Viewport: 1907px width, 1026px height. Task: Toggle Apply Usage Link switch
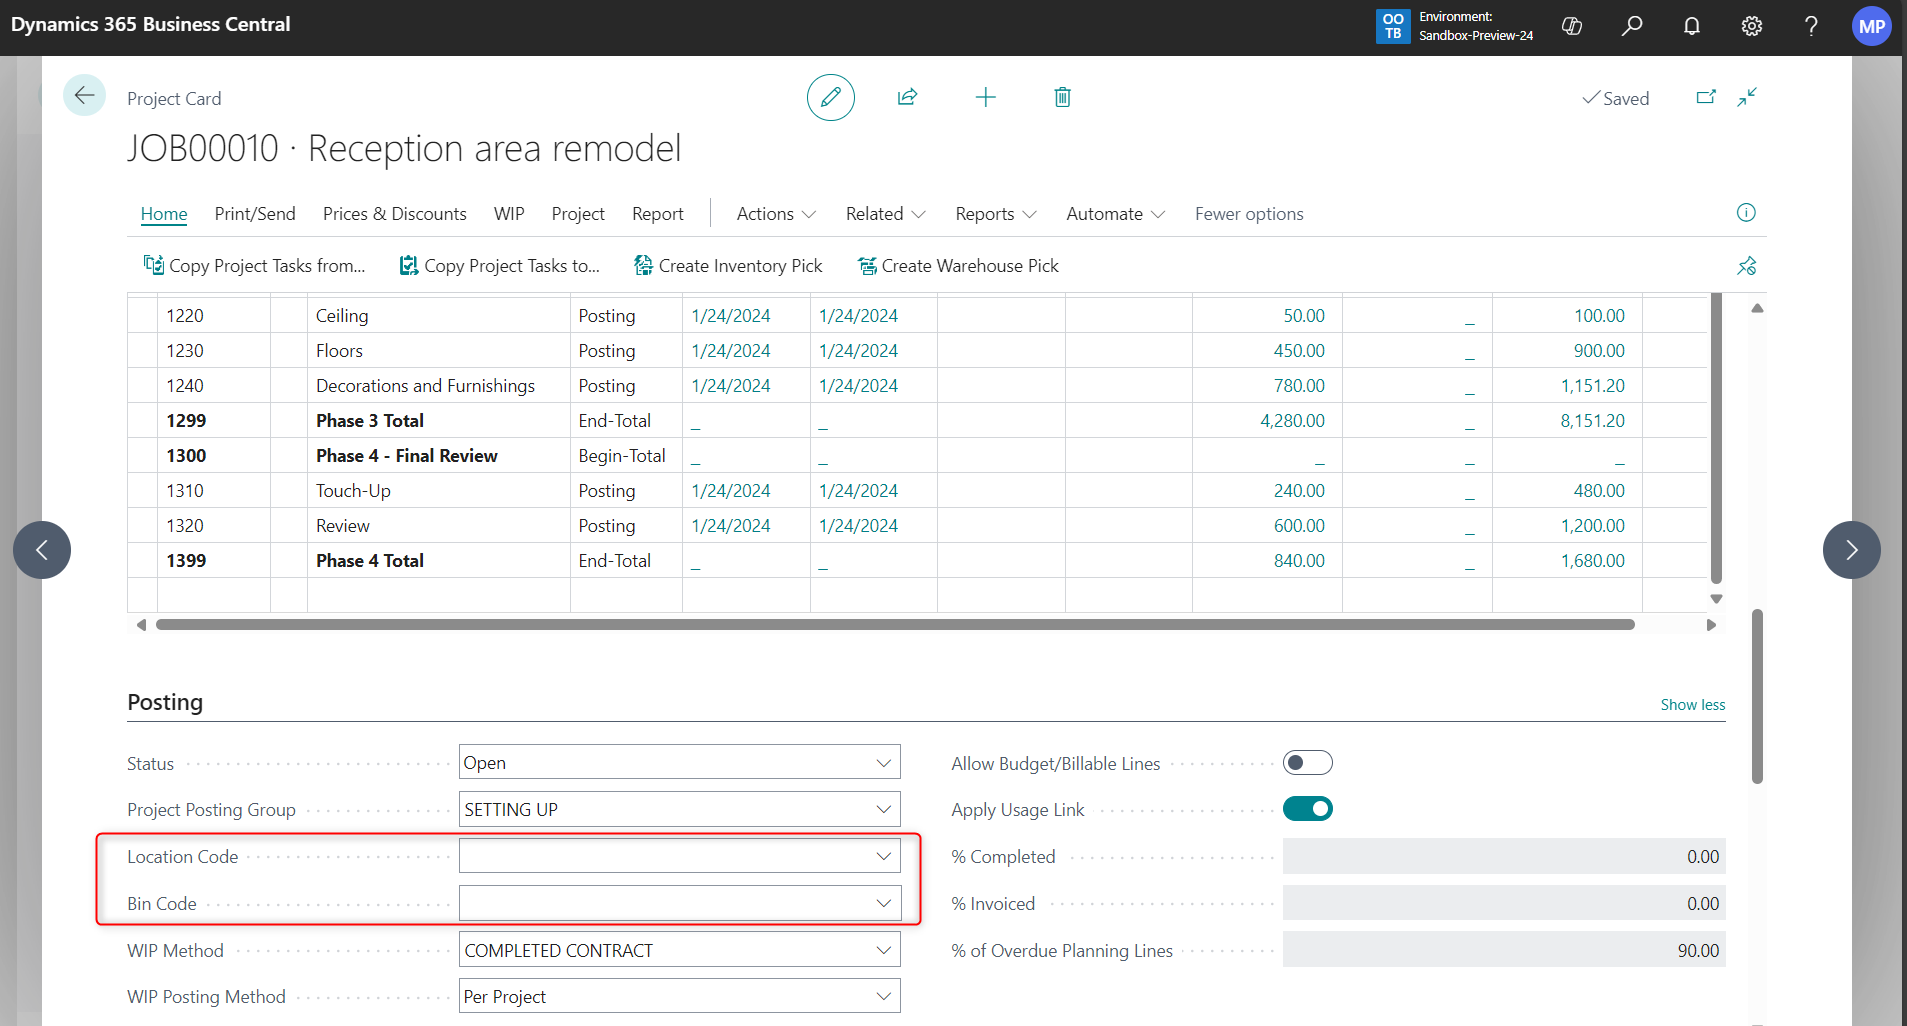(1307, 809)
